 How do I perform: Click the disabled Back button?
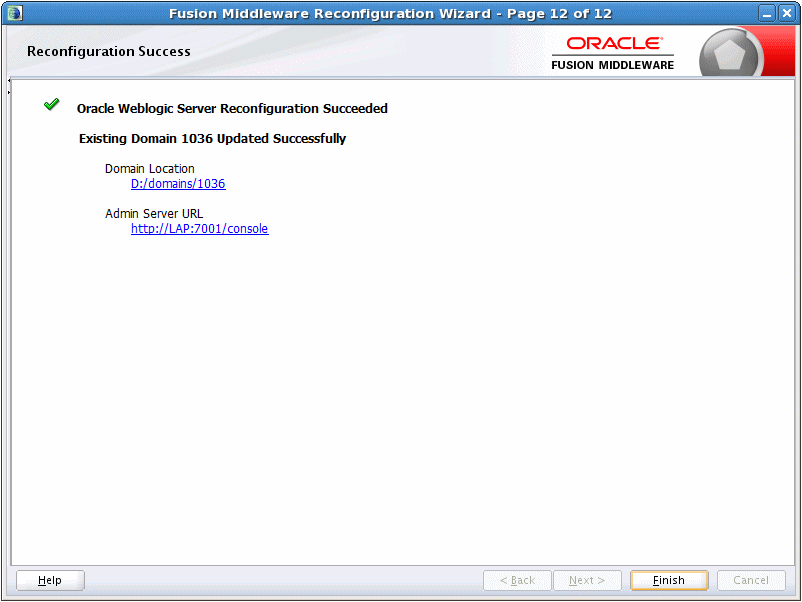click(x=517, y=581)
